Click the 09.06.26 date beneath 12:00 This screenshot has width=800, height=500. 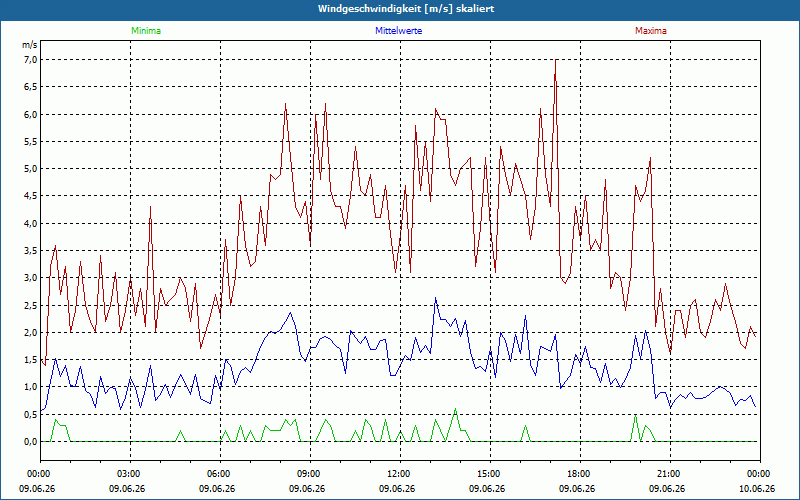click(397, 488)
